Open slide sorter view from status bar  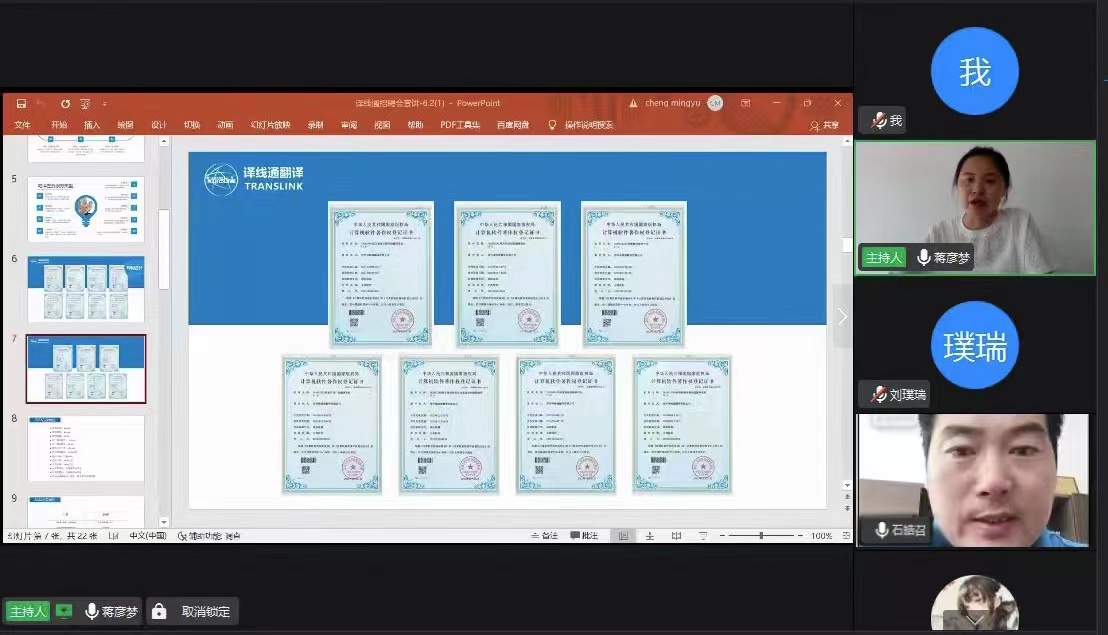point(648,536)
